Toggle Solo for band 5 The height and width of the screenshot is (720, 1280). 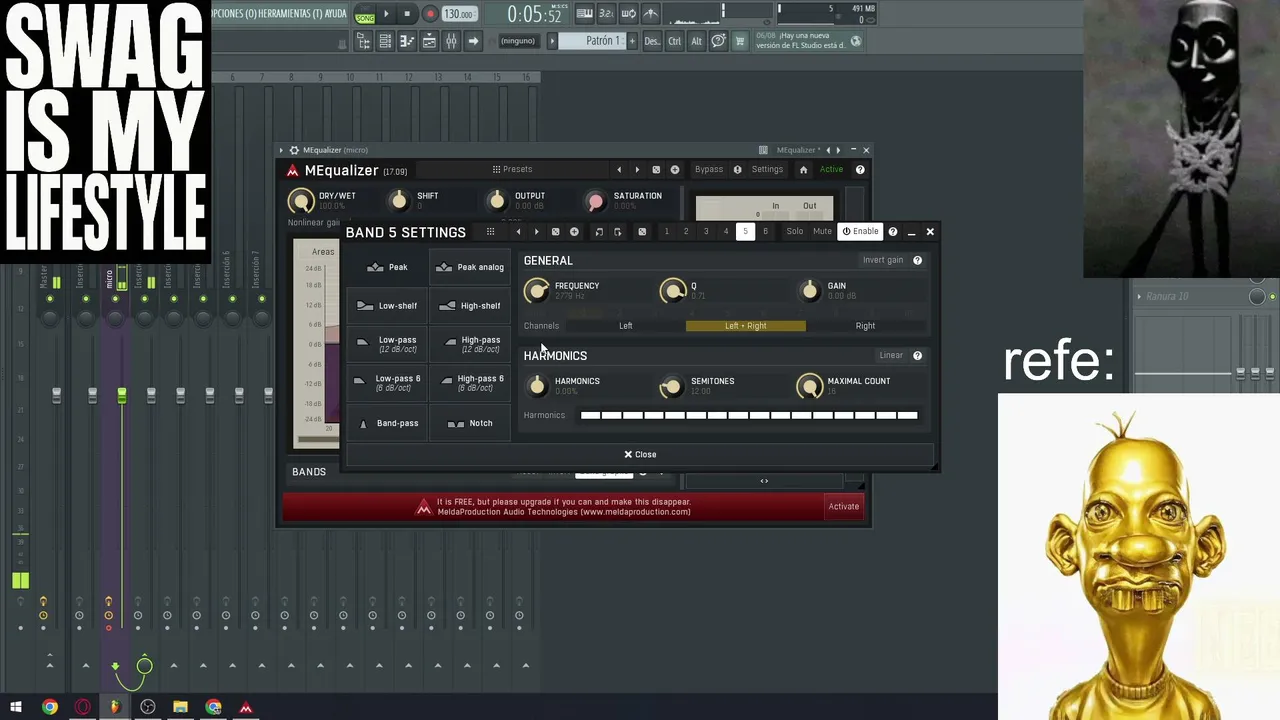point(794,232)
